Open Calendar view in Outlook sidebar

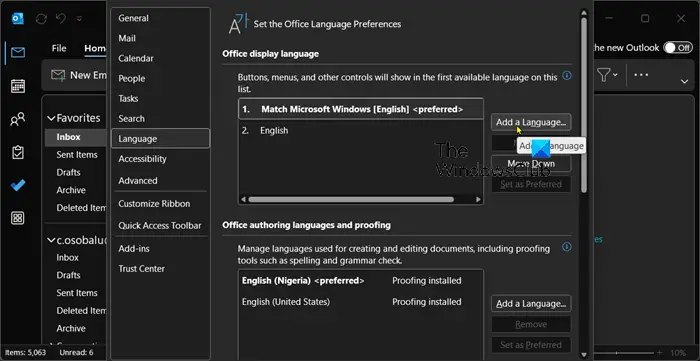[x=18, y=86]
